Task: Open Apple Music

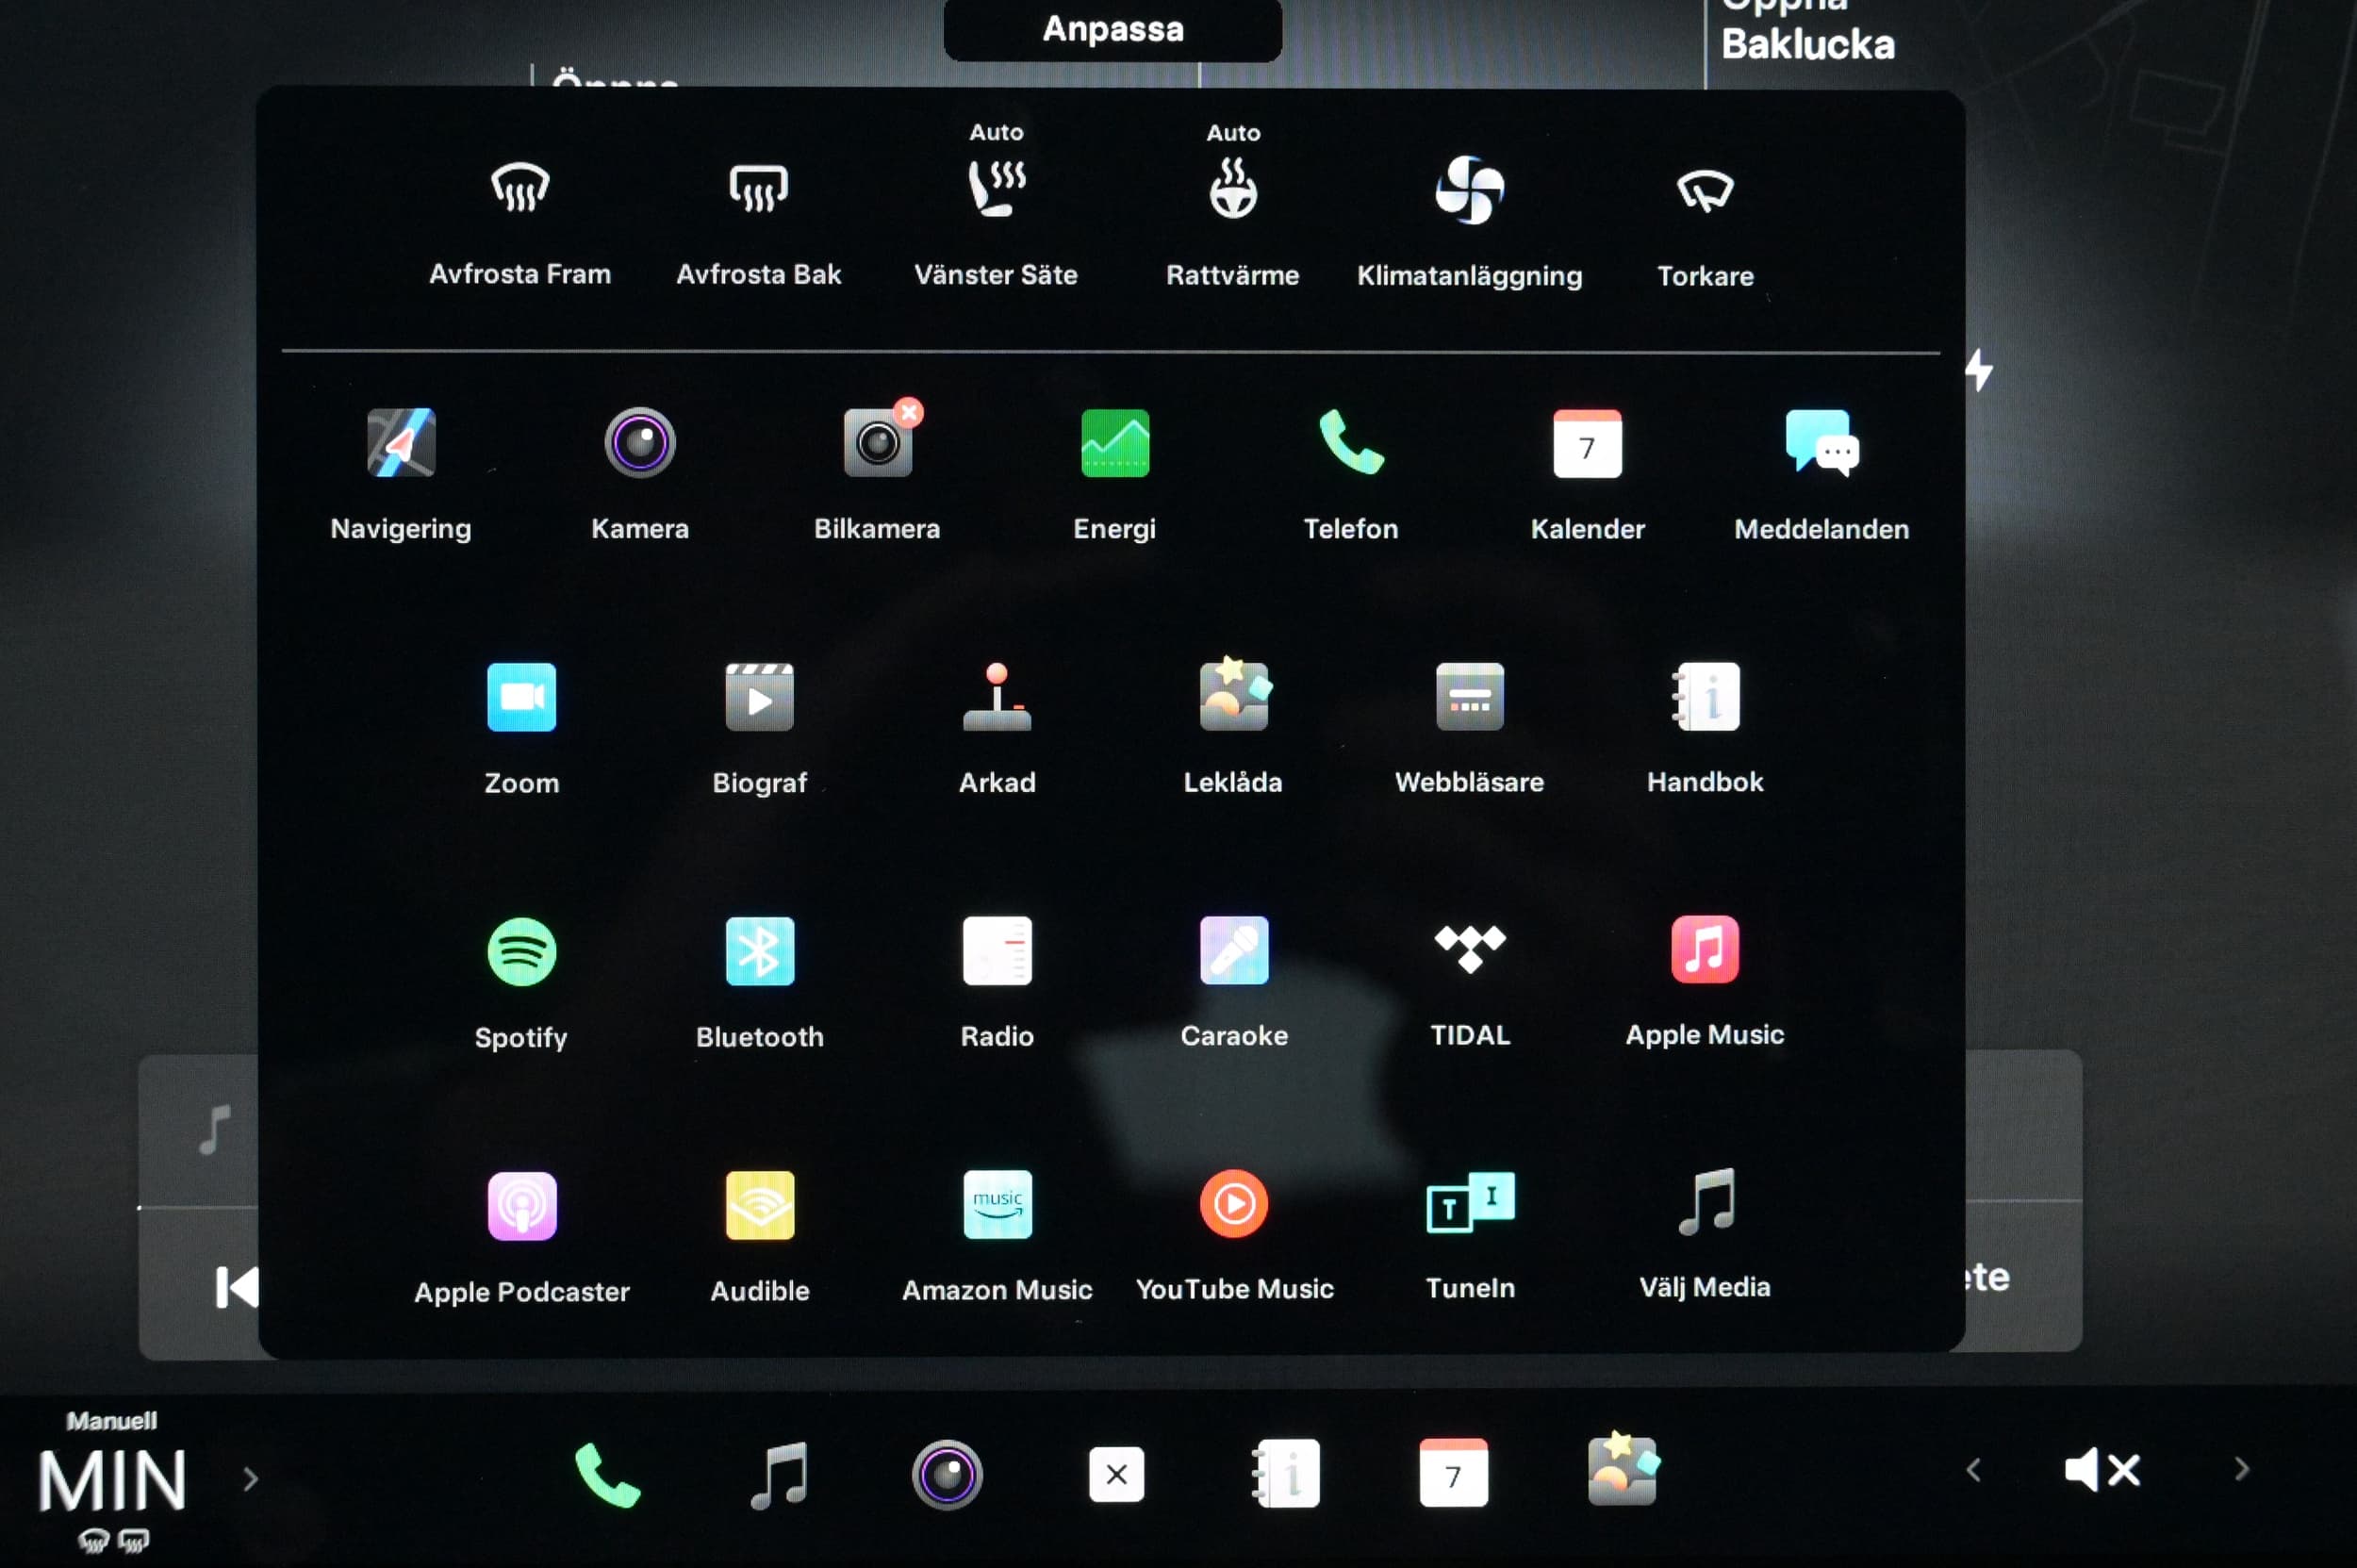Action: coord(1705,949)
